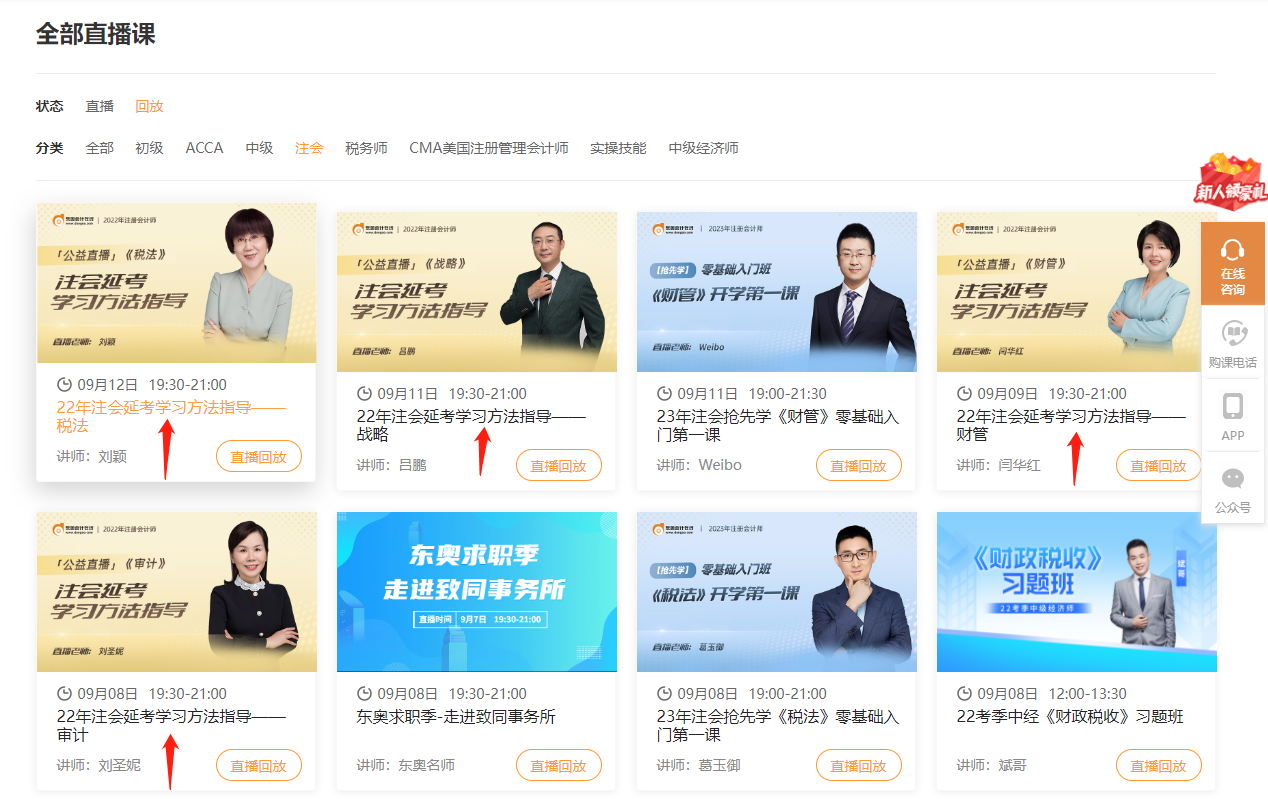Click clock icon on 财管 09月09日 course
This screenshot has width=1268, height=799.
965,394
